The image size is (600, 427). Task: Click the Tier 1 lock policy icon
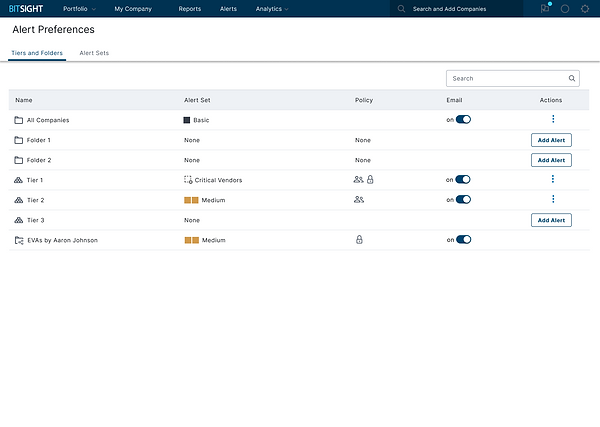[370, 179]
